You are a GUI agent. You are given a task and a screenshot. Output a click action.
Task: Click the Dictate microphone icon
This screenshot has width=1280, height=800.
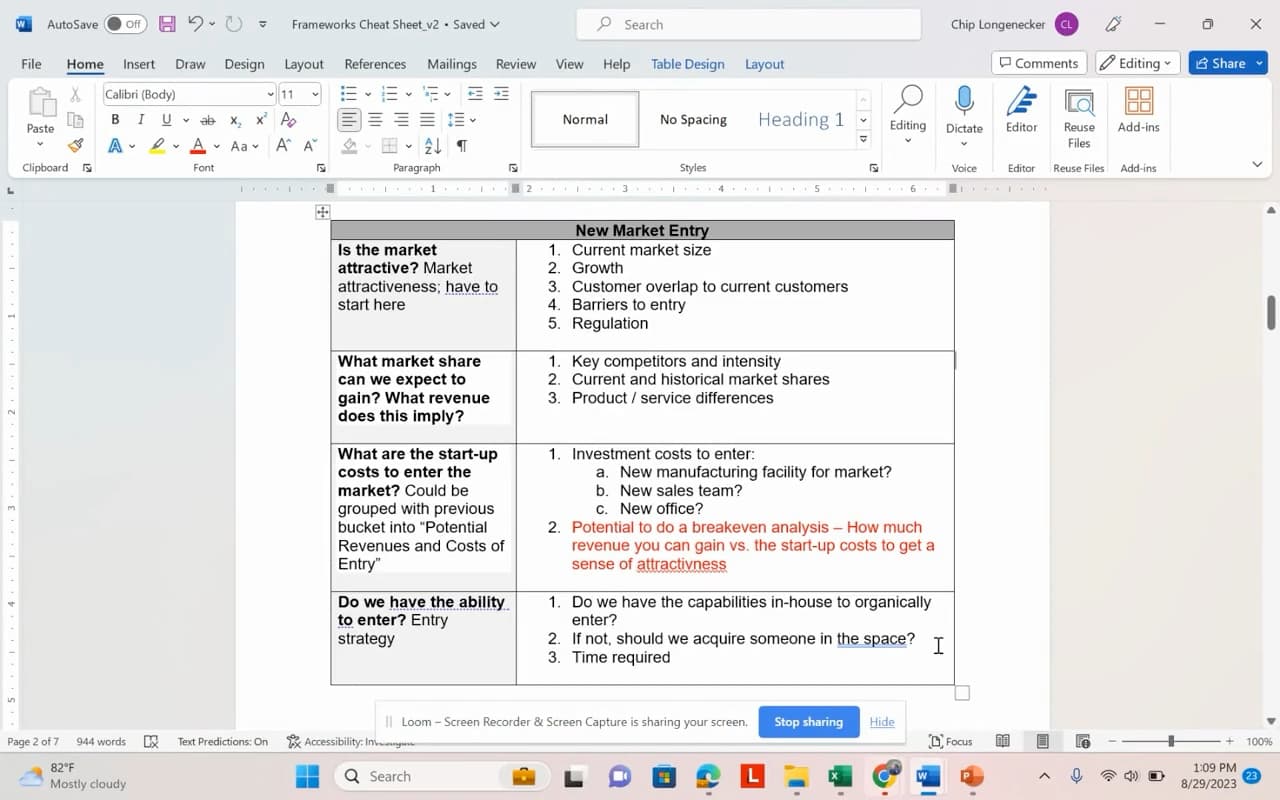tap(964, 102)
